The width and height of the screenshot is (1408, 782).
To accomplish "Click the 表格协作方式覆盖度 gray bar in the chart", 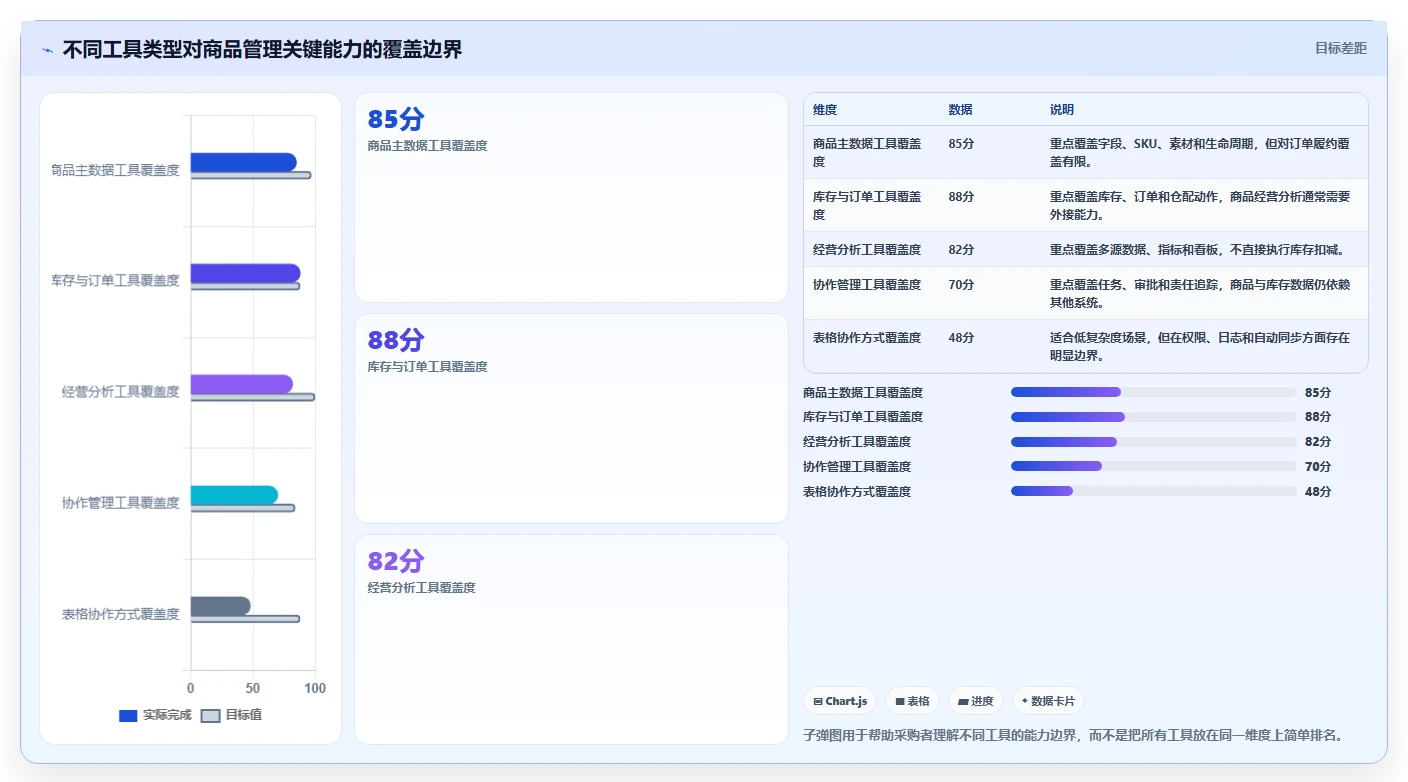I will point(220,606).
